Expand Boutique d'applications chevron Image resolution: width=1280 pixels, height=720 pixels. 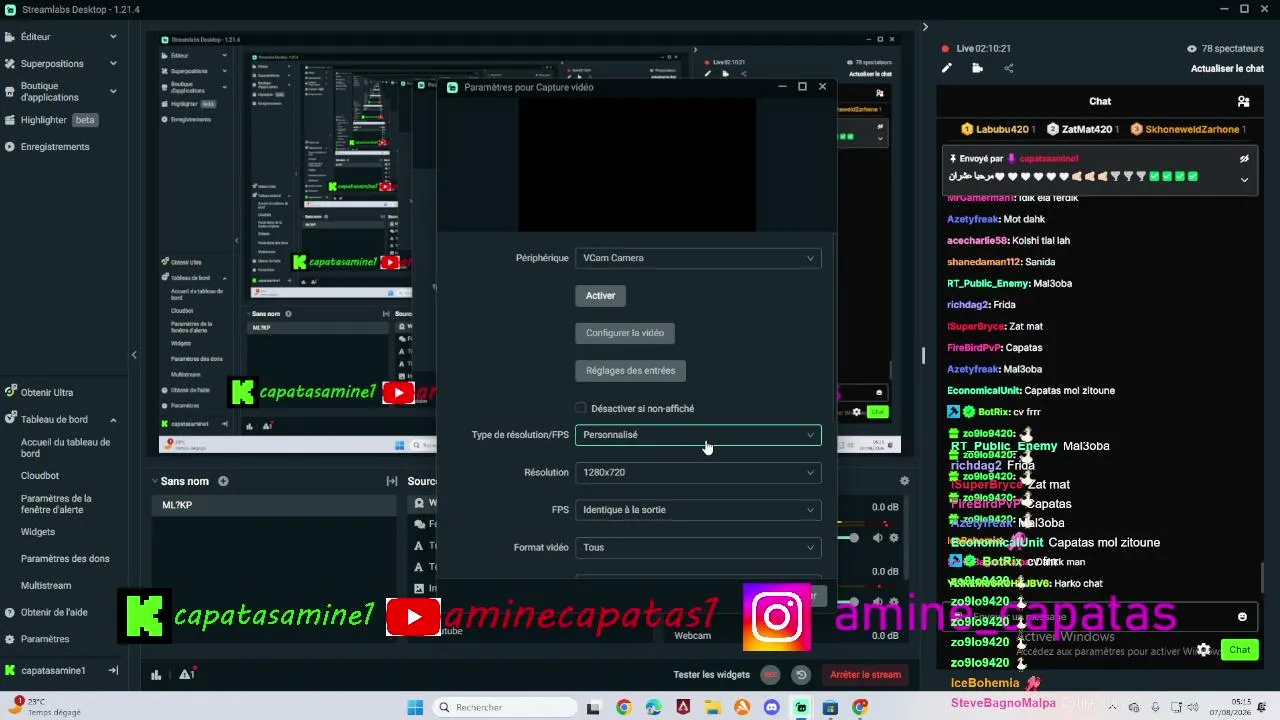[x=113, y=91]
